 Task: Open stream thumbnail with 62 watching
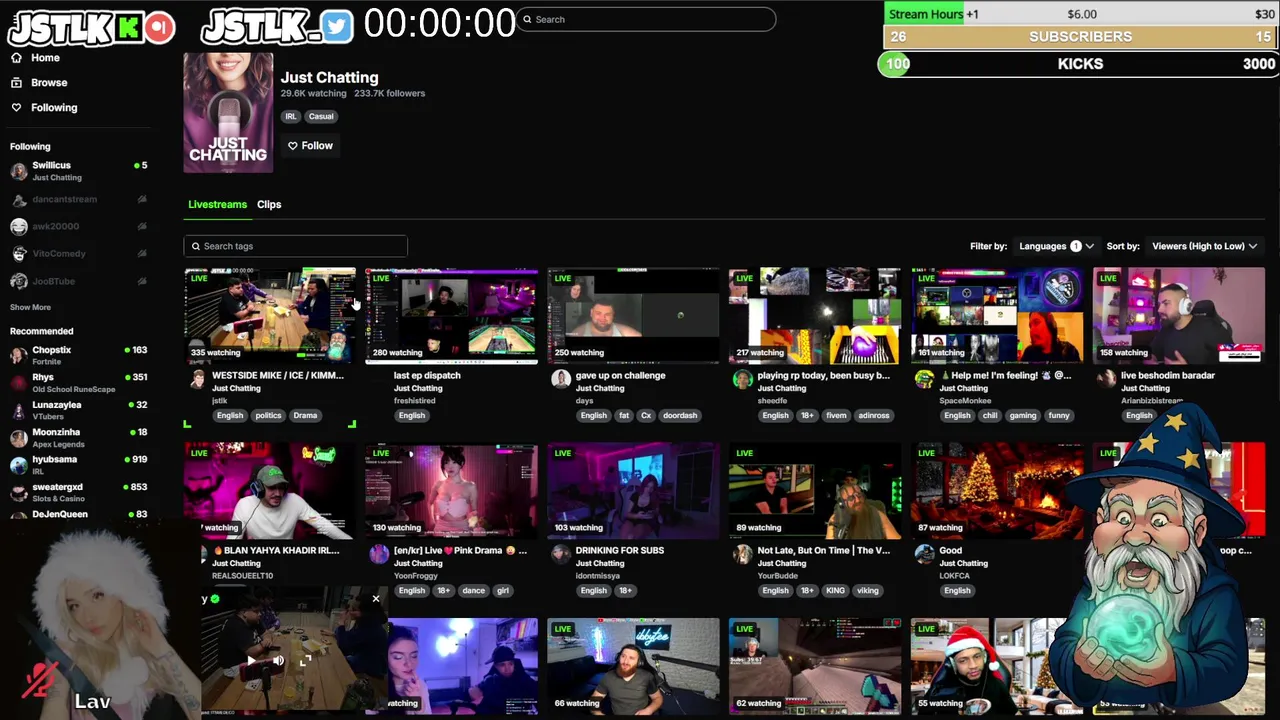(x=815, y=665)
